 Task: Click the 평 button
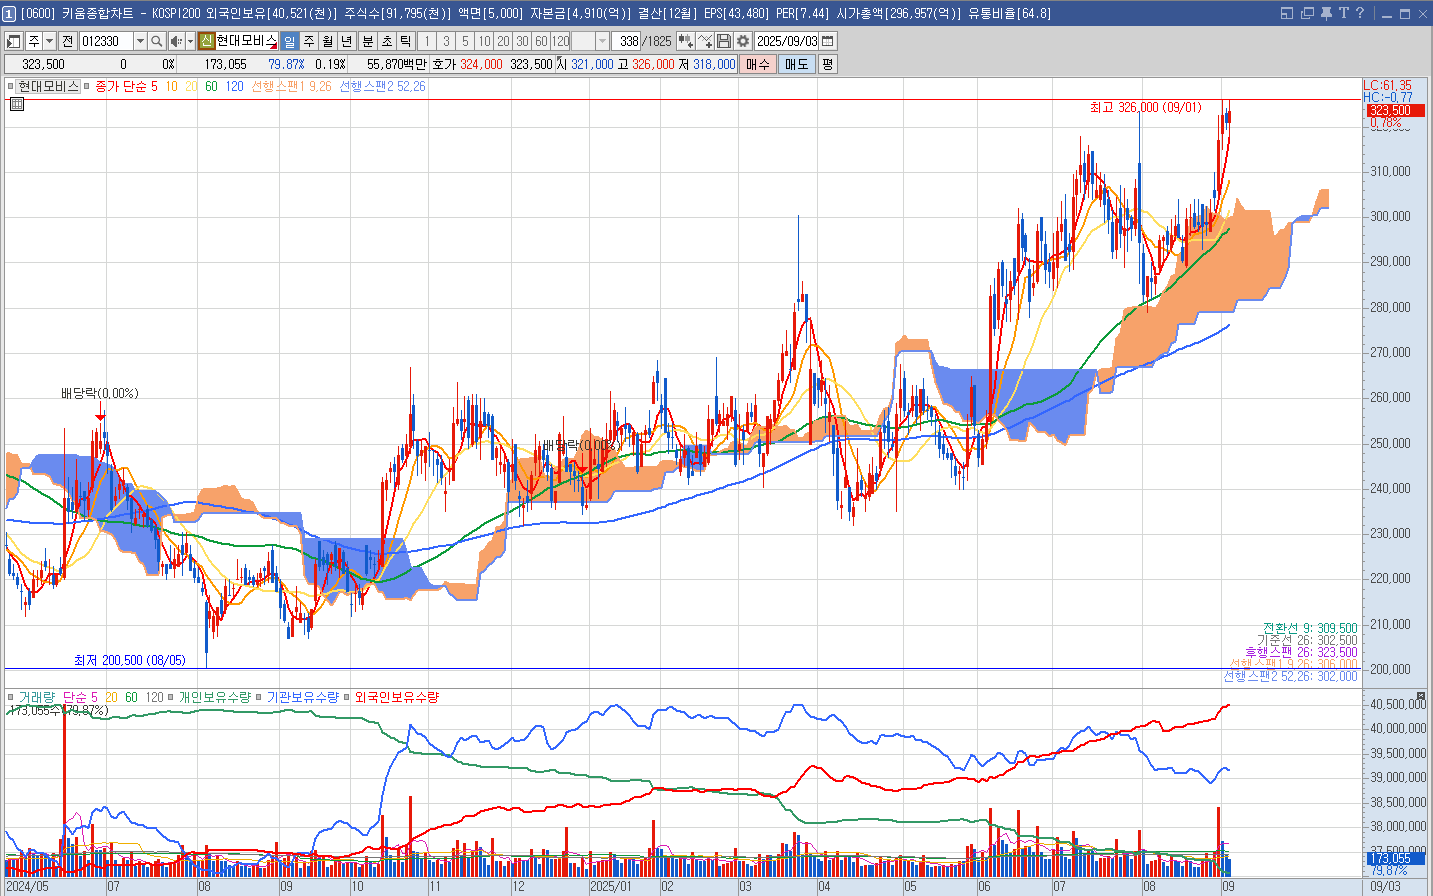(827, 64)
